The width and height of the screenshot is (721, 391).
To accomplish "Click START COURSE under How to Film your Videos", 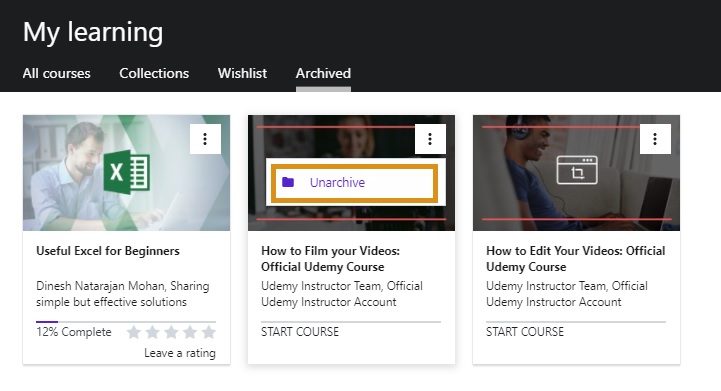I will [x=300, y=332].
